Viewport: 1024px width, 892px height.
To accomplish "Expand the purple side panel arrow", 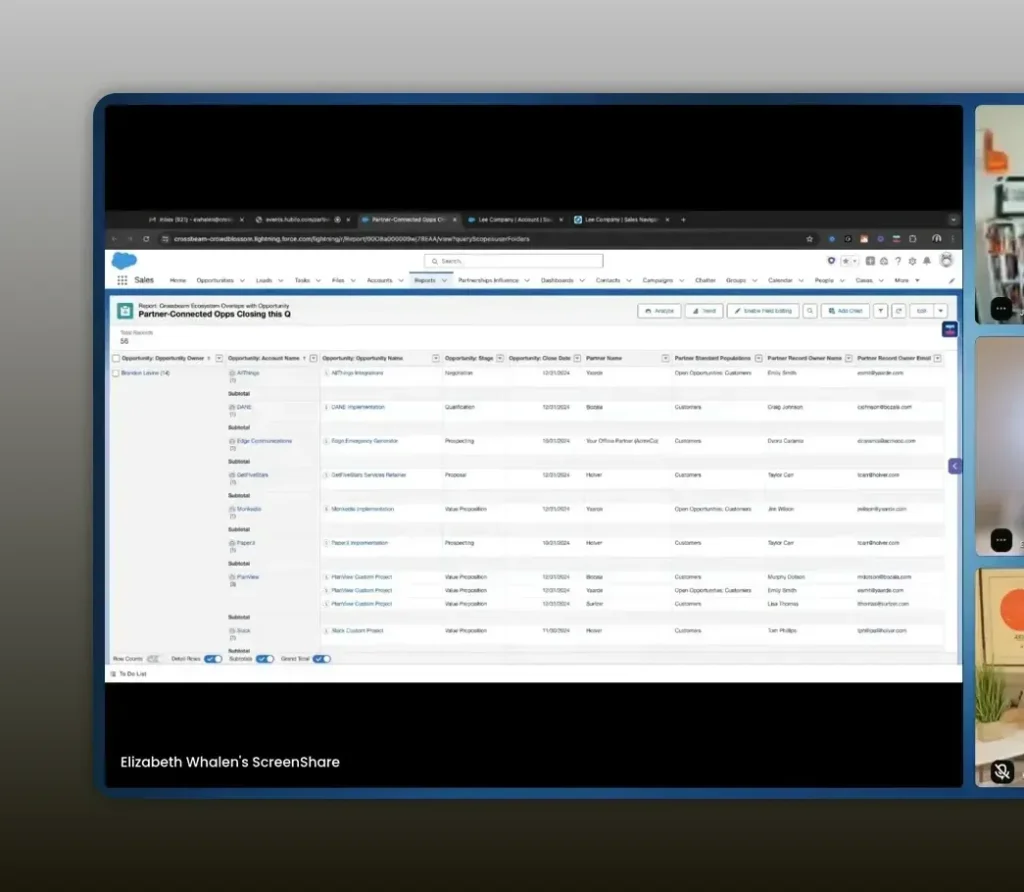I will pos(954,466).
